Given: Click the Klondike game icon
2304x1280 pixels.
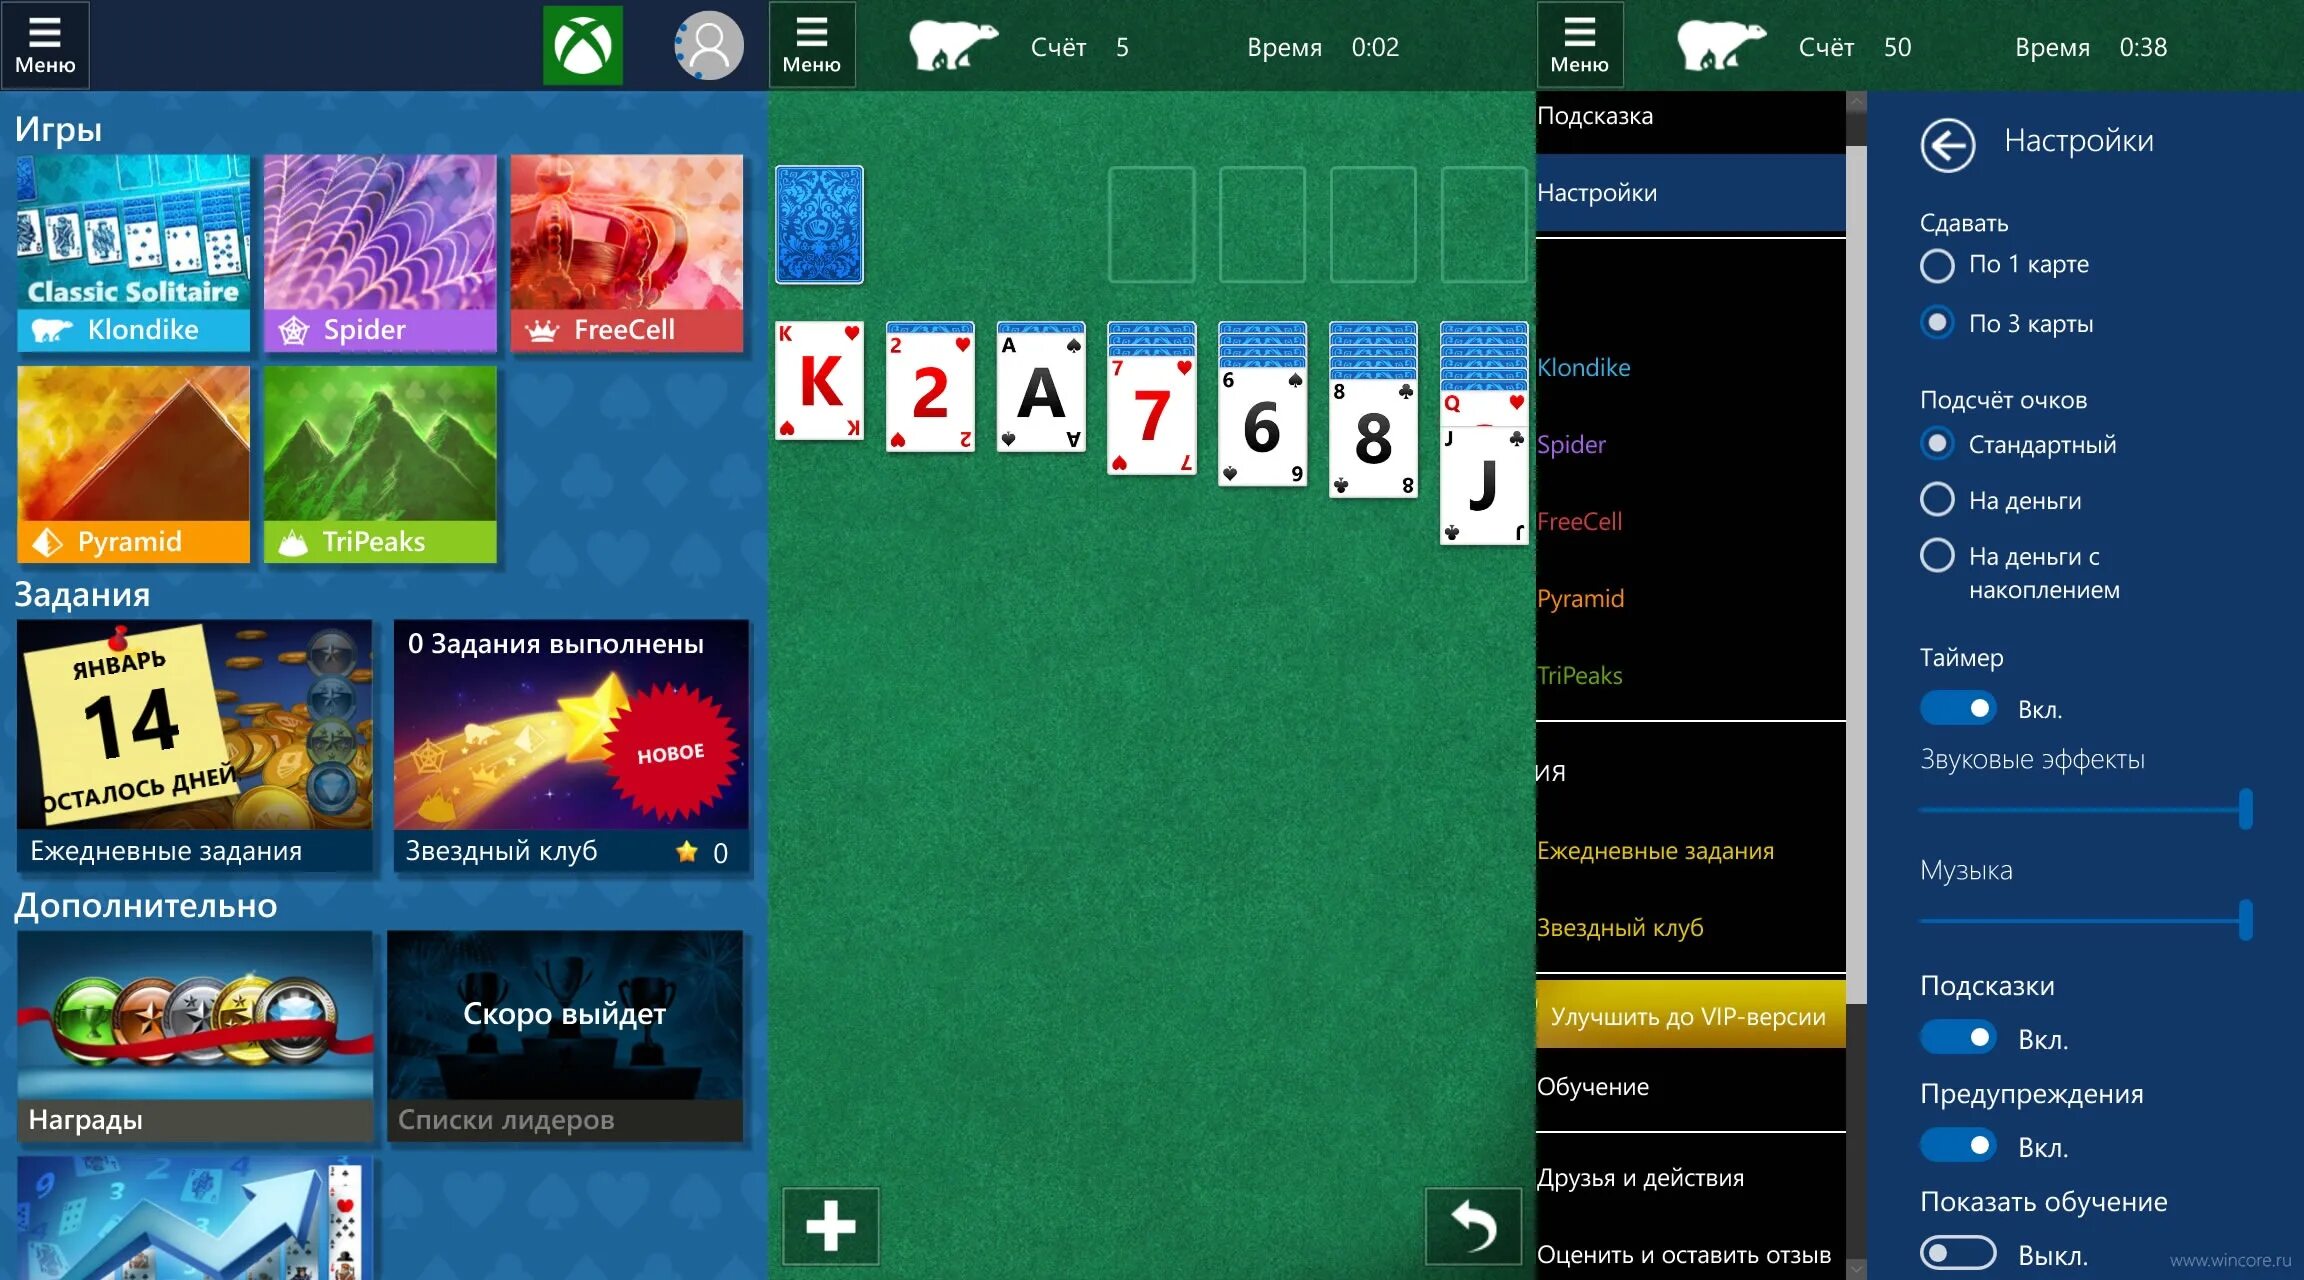Looking at the screenshot, I should 131,249.
